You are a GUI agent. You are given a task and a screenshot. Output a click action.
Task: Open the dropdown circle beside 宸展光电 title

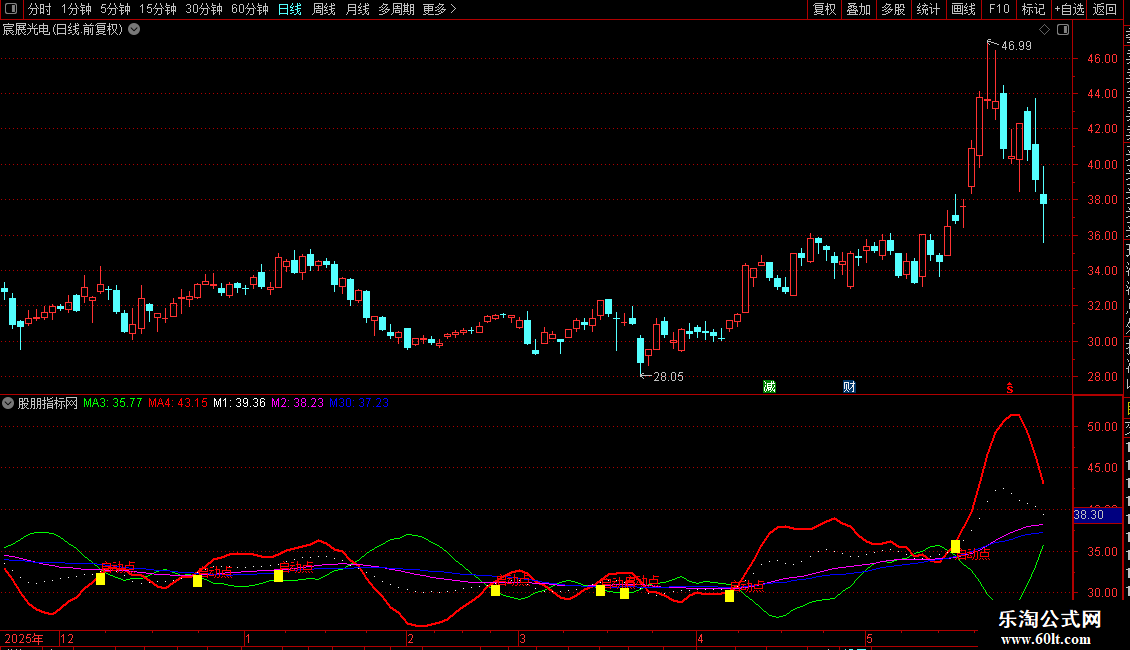tap(134, 30)
